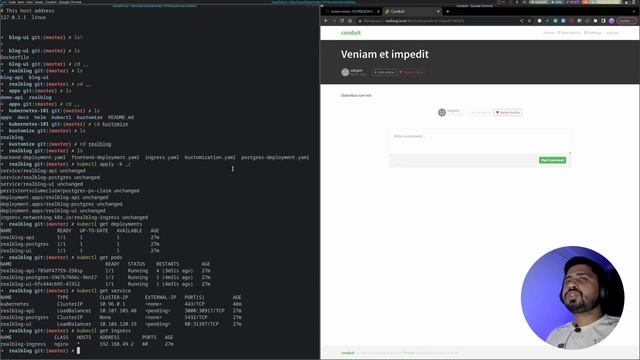Click 'ingress.yaml' in terminal ls output
Viewport: 640px width, 360px height.
[162, 157]
